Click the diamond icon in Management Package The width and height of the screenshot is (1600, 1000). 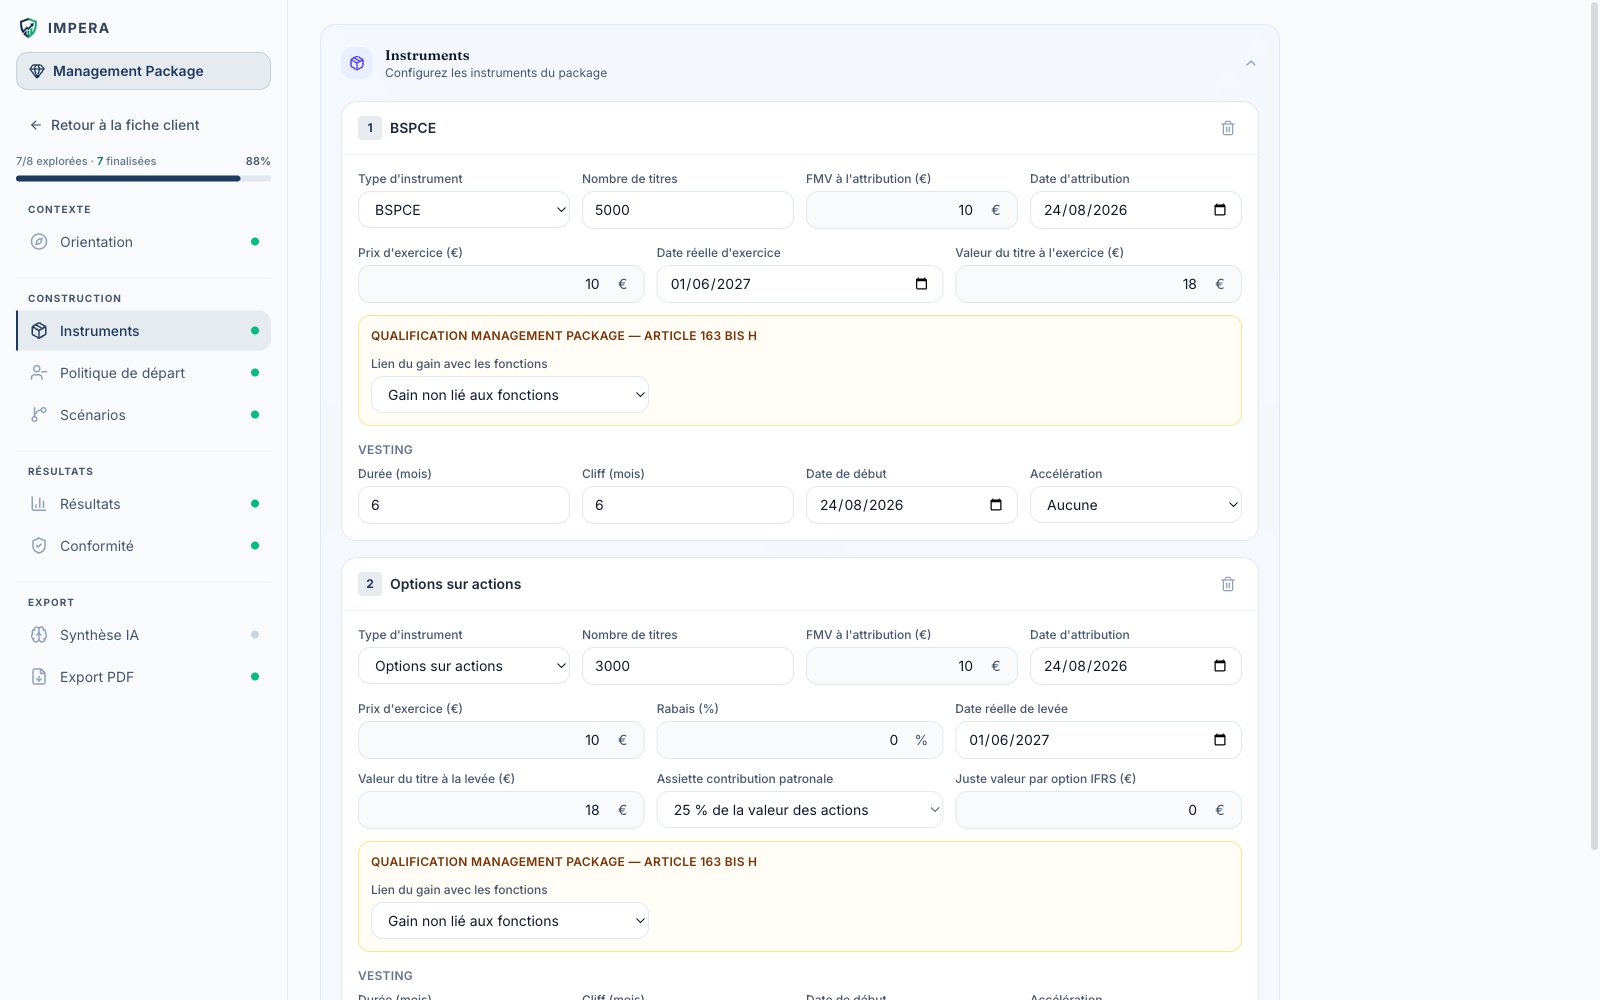pos(37,71)
